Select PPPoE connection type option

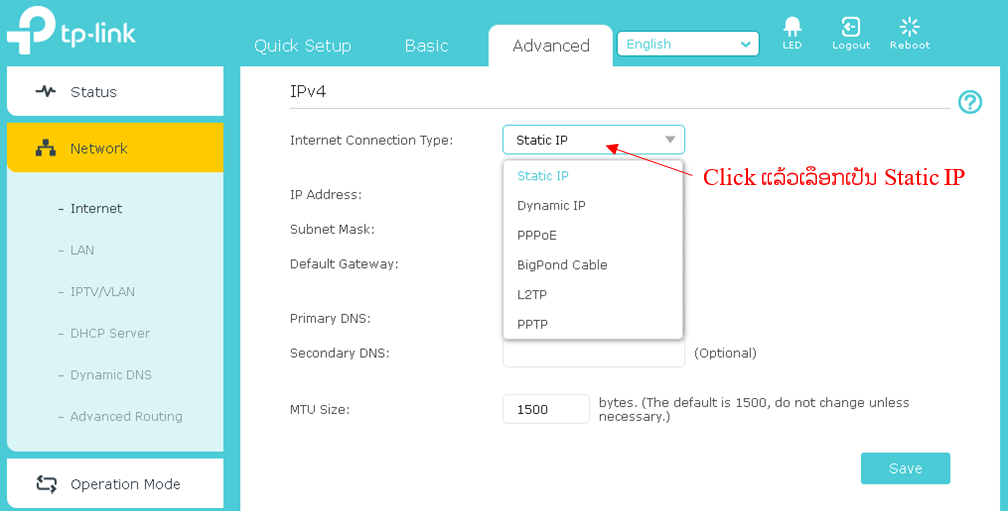[537, 236]
